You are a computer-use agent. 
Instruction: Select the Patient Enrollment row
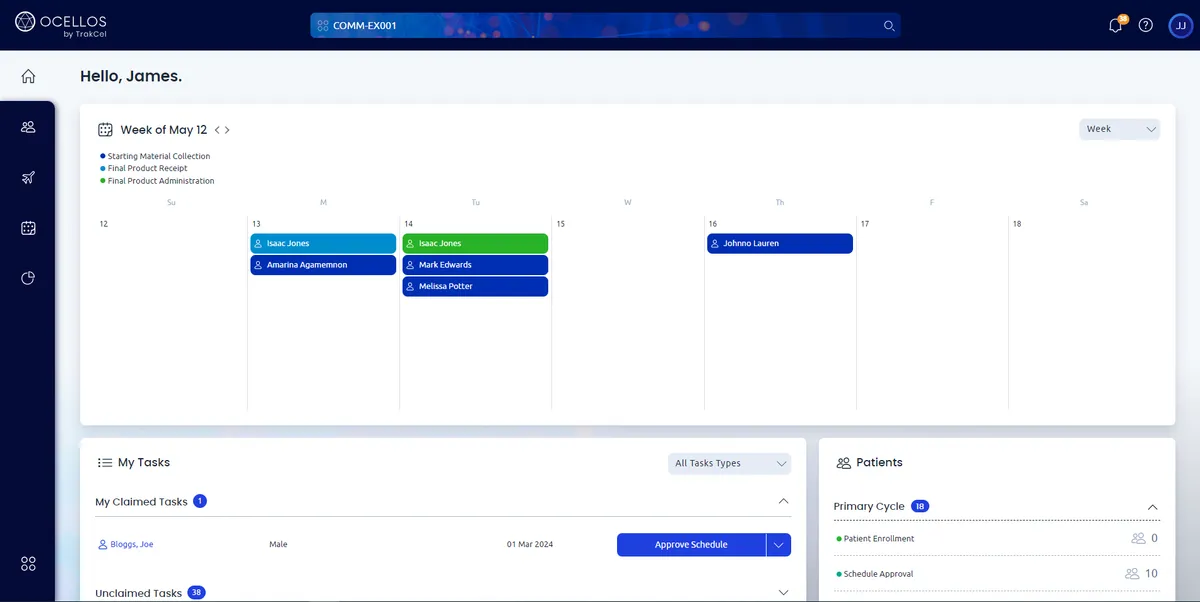[x=997, y=538]
